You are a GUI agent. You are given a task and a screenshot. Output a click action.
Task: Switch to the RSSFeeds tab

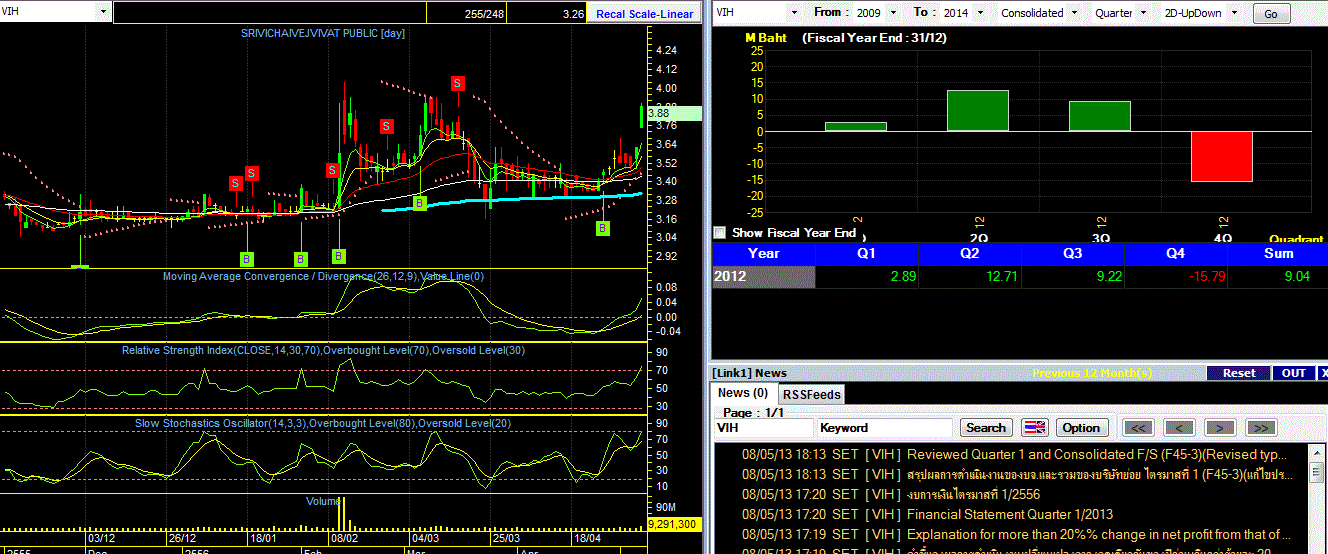(x=811, y=394)
